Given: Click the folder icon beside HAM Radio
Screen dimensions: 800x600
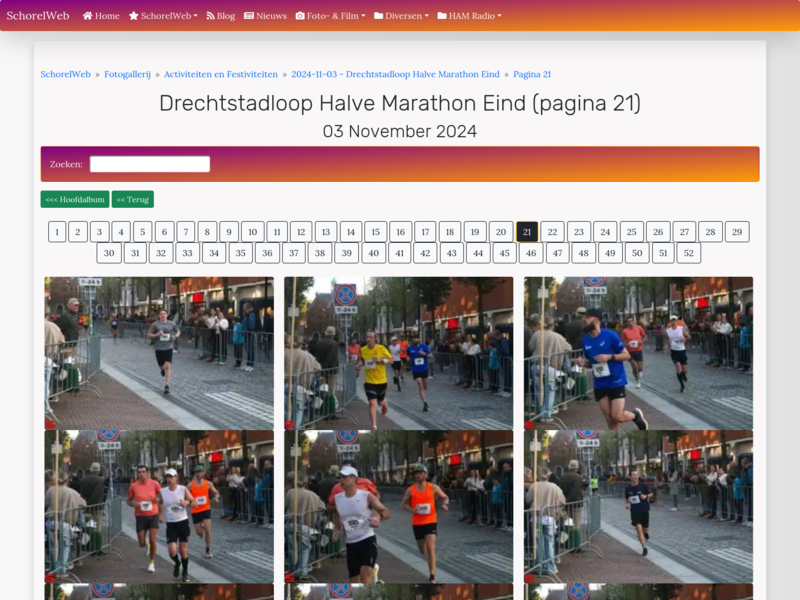Looking at the screenshot, I should 442,16.
